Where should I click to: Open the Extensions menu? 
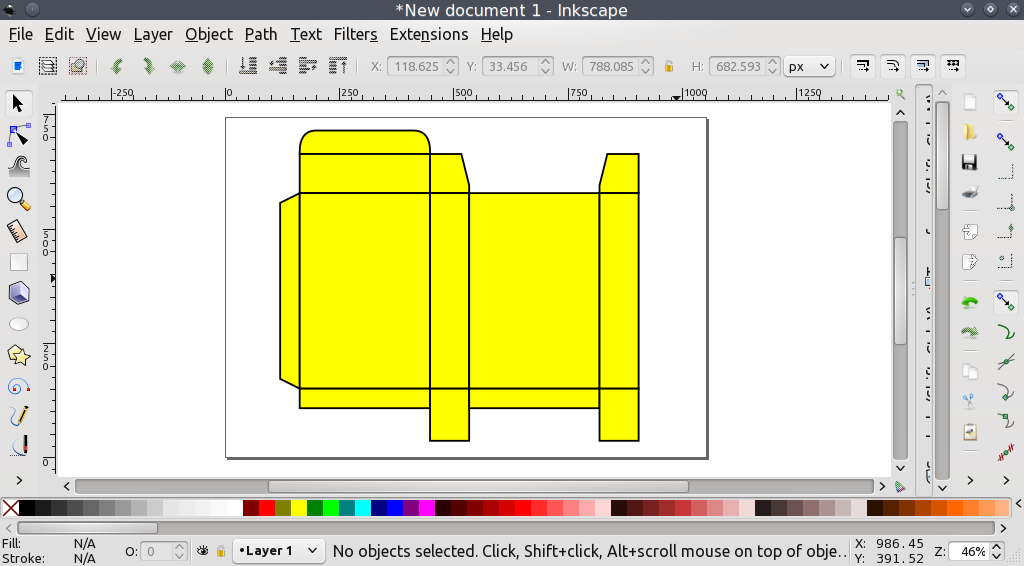tap(428, 34)
